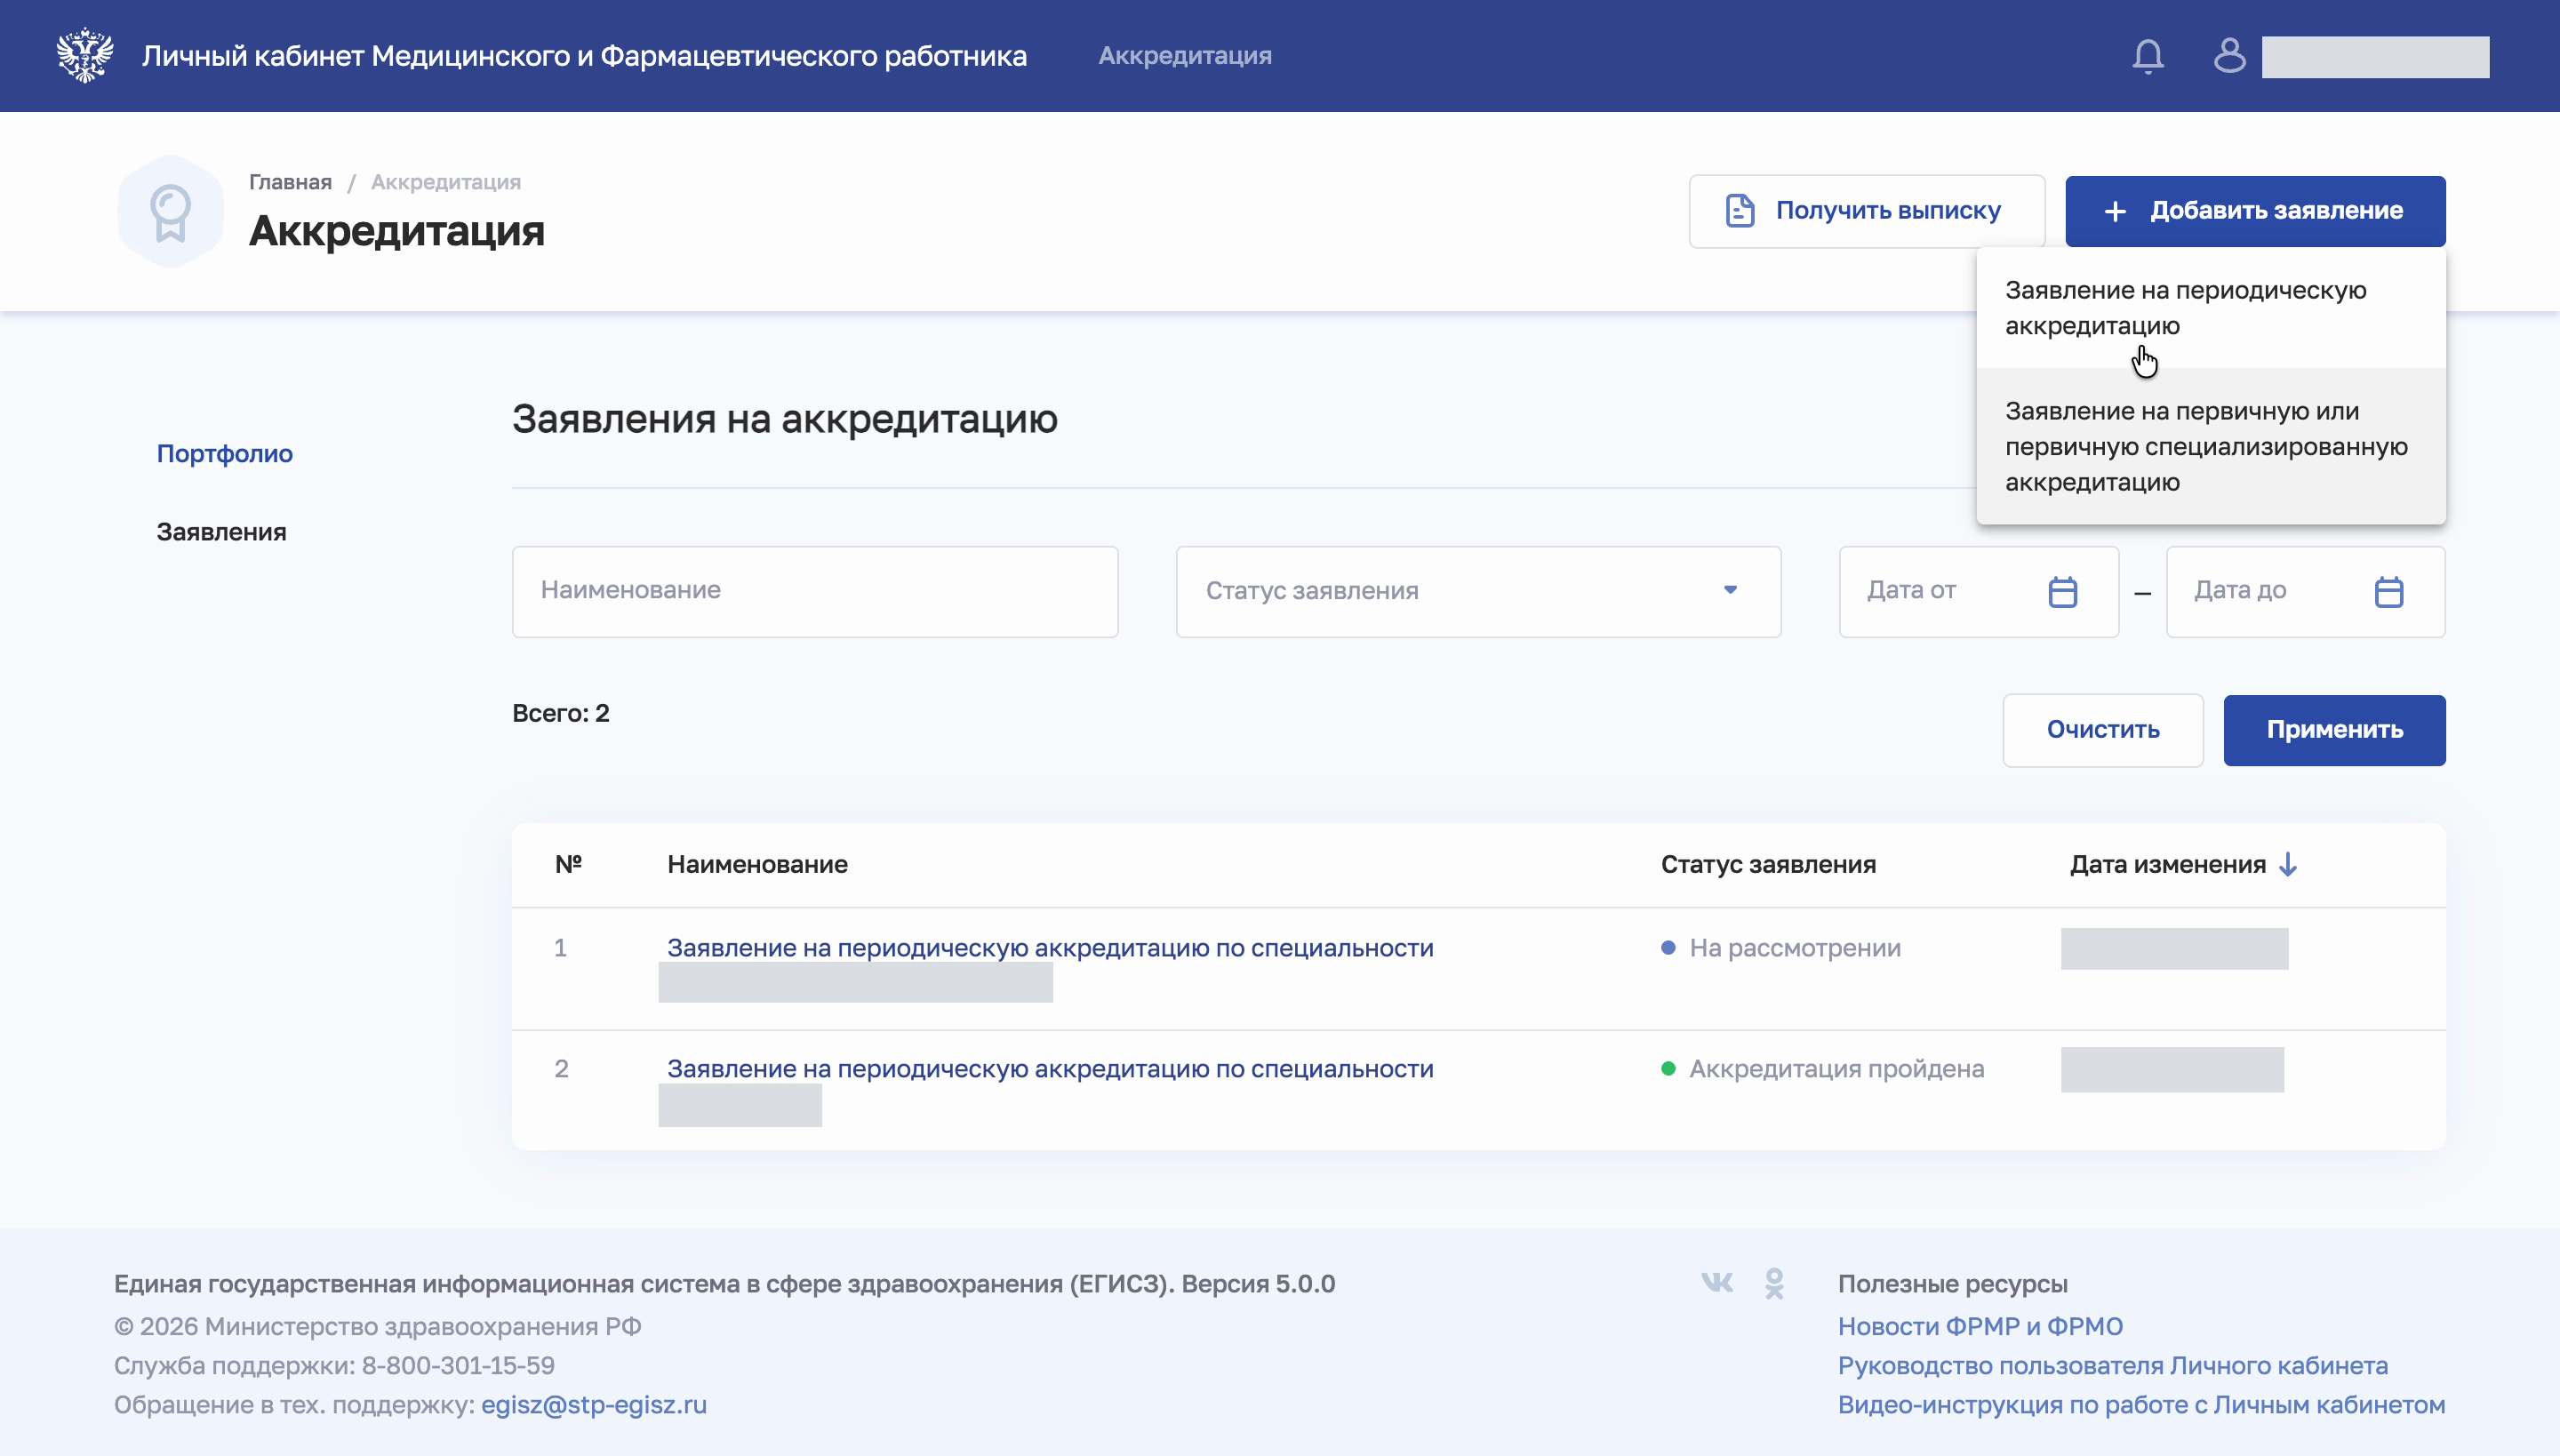Open the Odnoklassniki social icon
2560x1456 pixels.
pos(1774,1283)
